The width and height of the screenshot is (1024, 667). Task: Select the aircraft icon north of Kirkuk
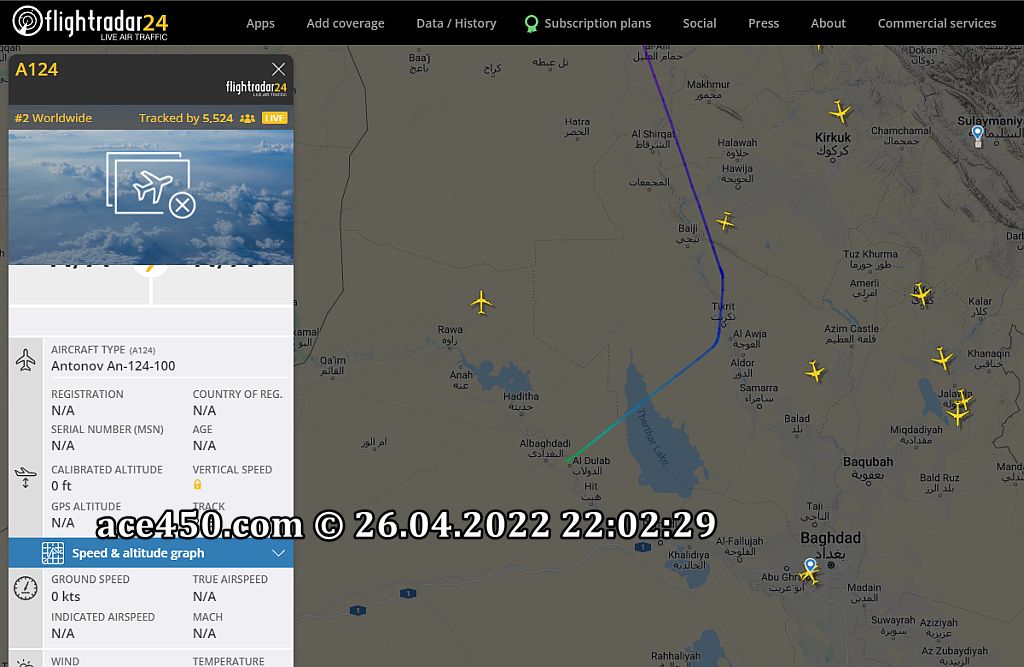tap(840, 112)
